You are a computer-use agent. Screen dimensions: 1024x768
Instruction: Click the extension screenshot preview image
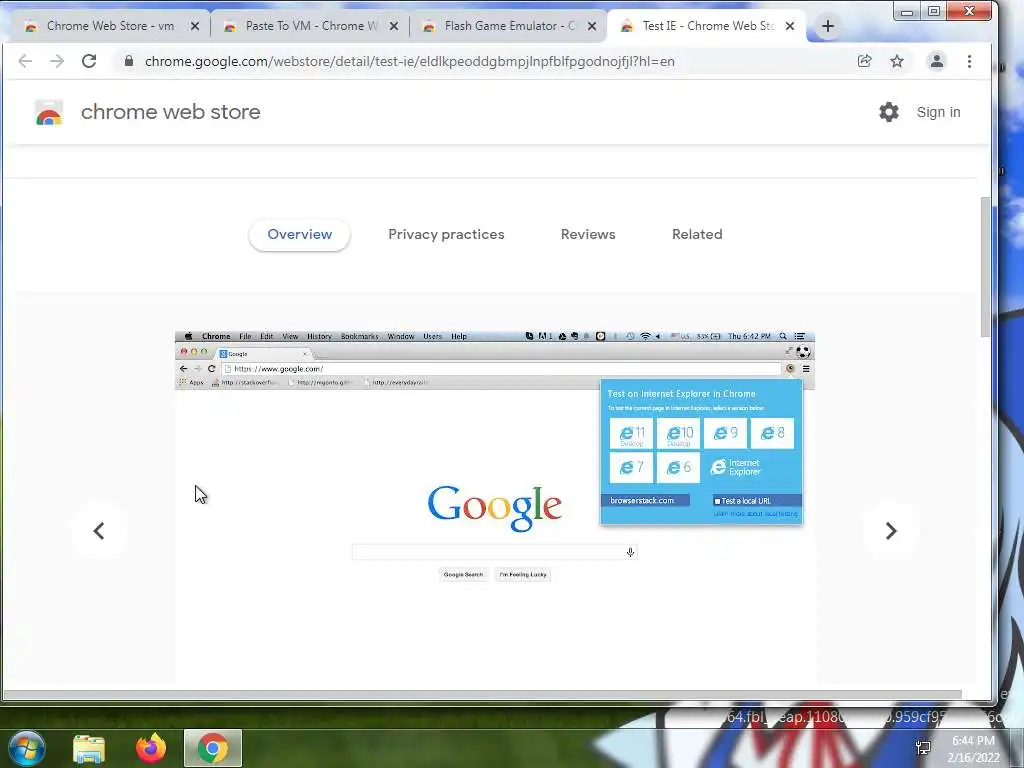point(495,507)
